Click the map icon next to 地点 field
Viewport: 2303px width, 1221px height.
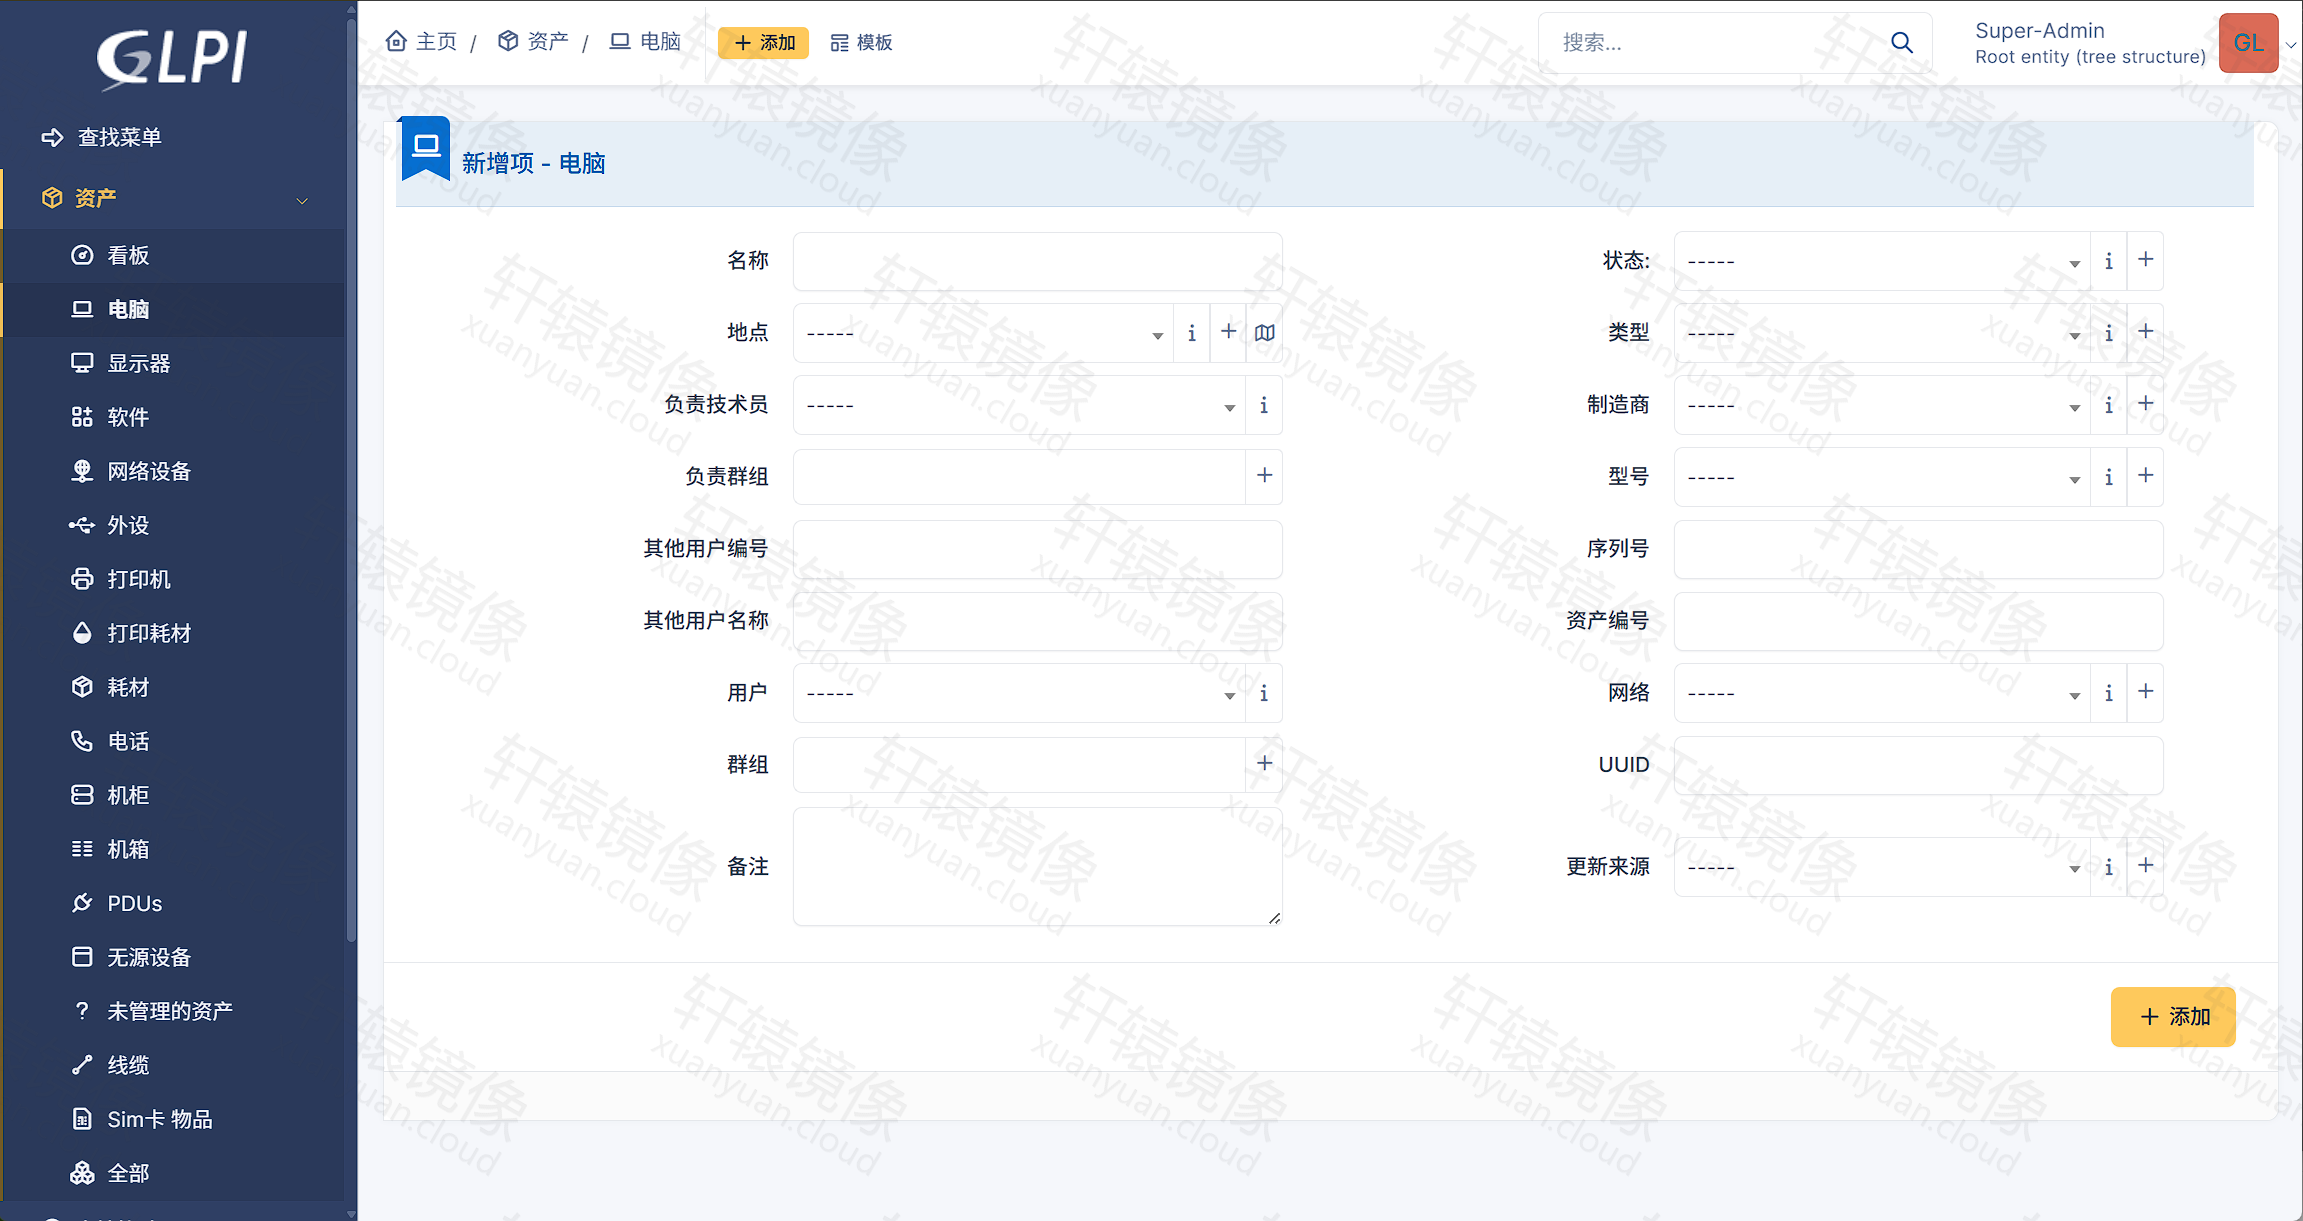pyautogui.click(x=1265, y=333)
